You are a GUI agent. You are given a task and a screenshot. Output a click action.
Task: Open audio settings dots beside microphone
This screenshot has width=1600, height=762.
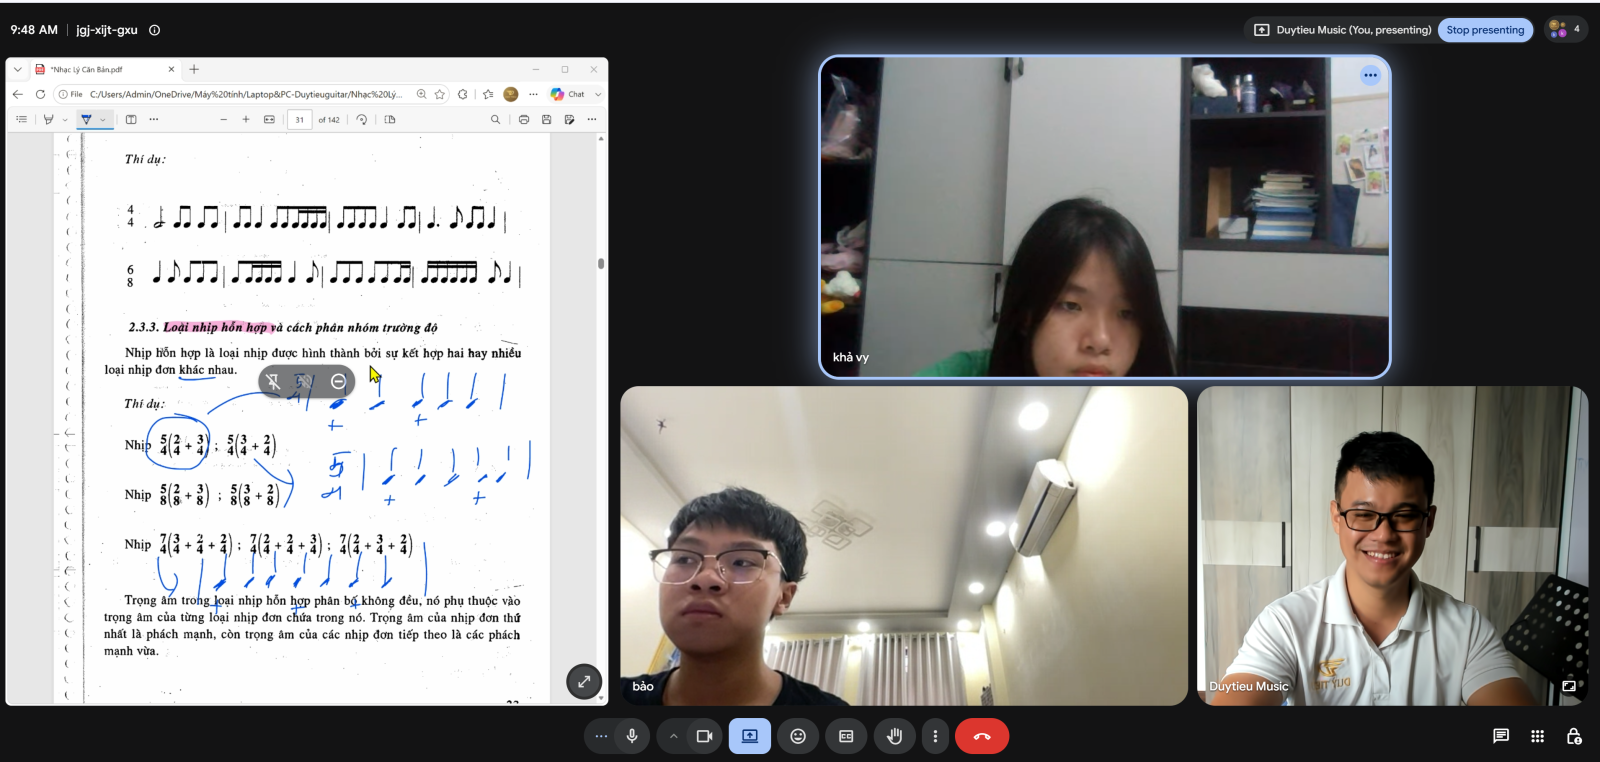[x=601, y=736]
